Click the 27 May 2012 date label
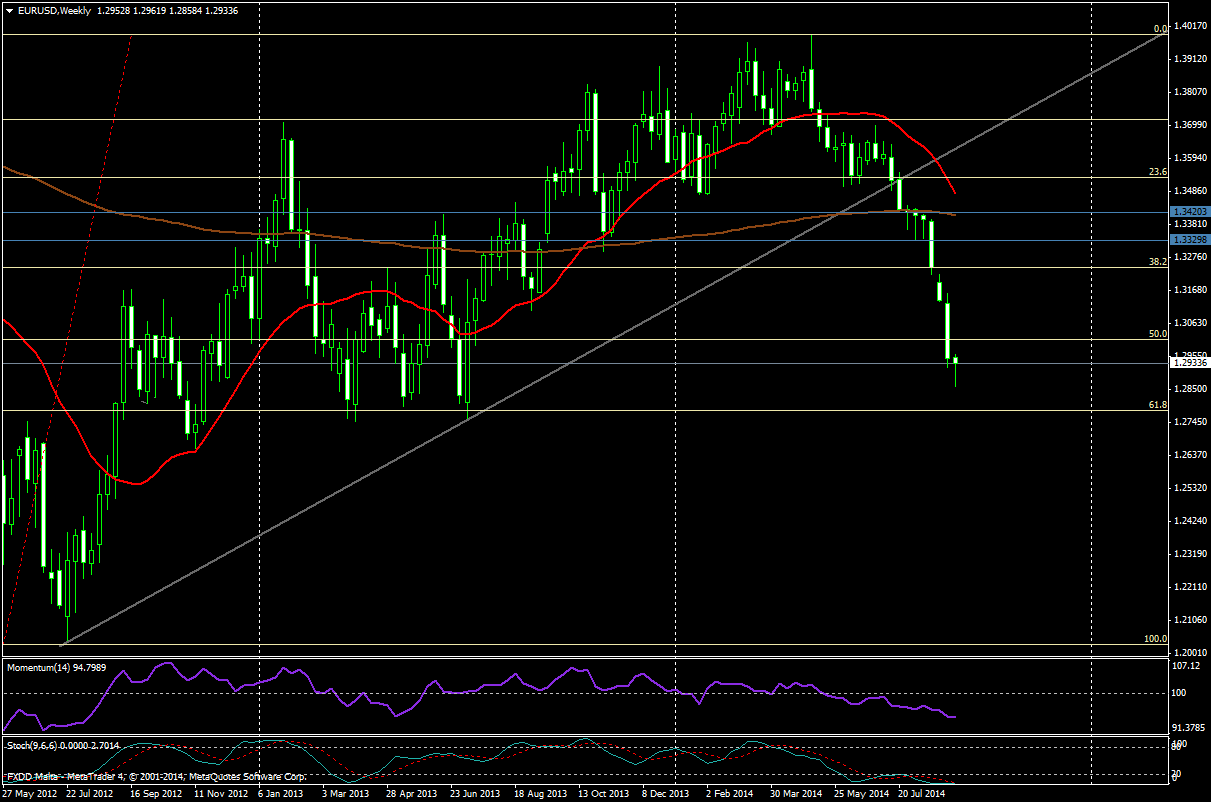The width and height of the screenshot is (1211, 802). pyautogui.click(x=27, y=793)
